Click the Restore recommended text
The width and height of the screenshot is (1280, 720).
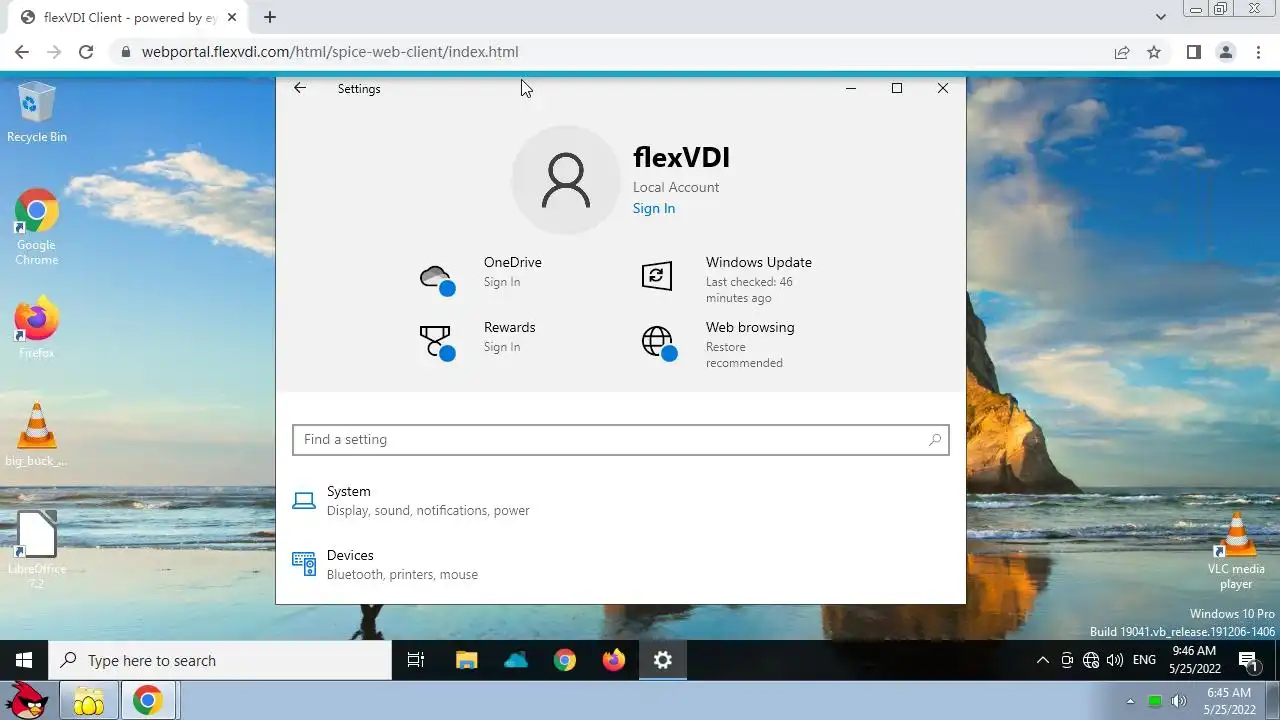pyautogui.click(x=745, y=355)
